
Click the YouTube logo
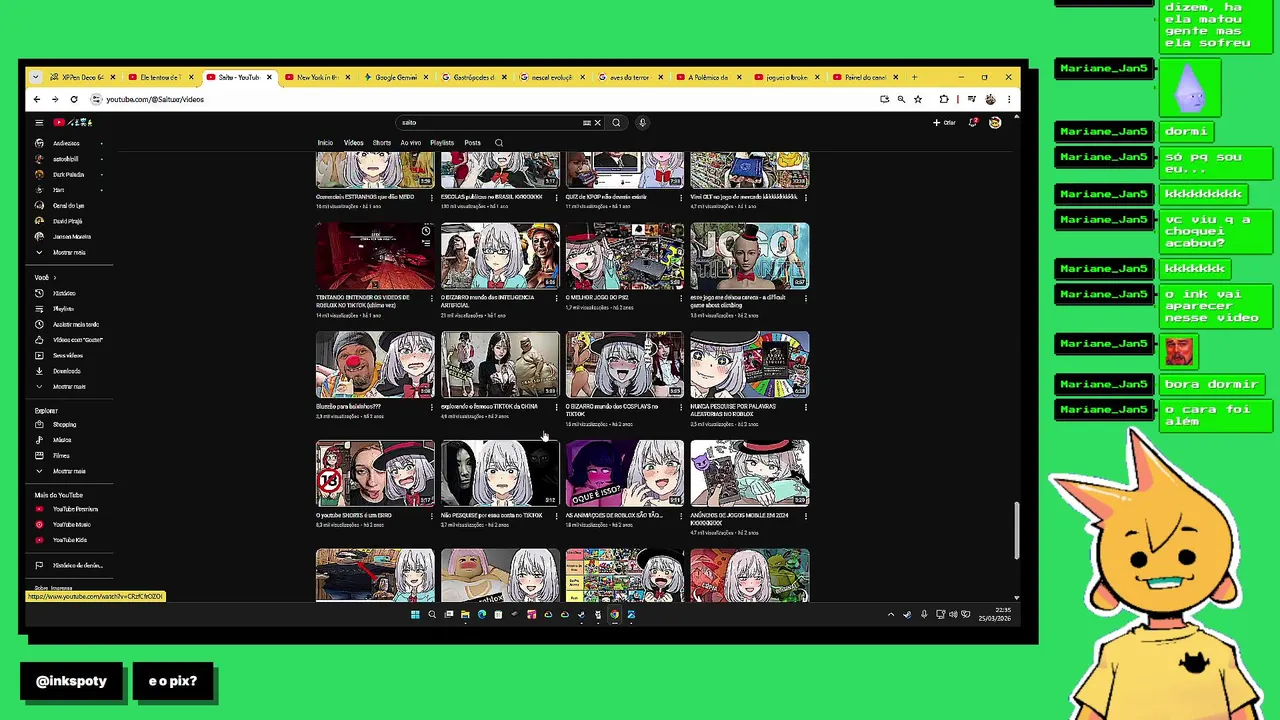[73, 123]
